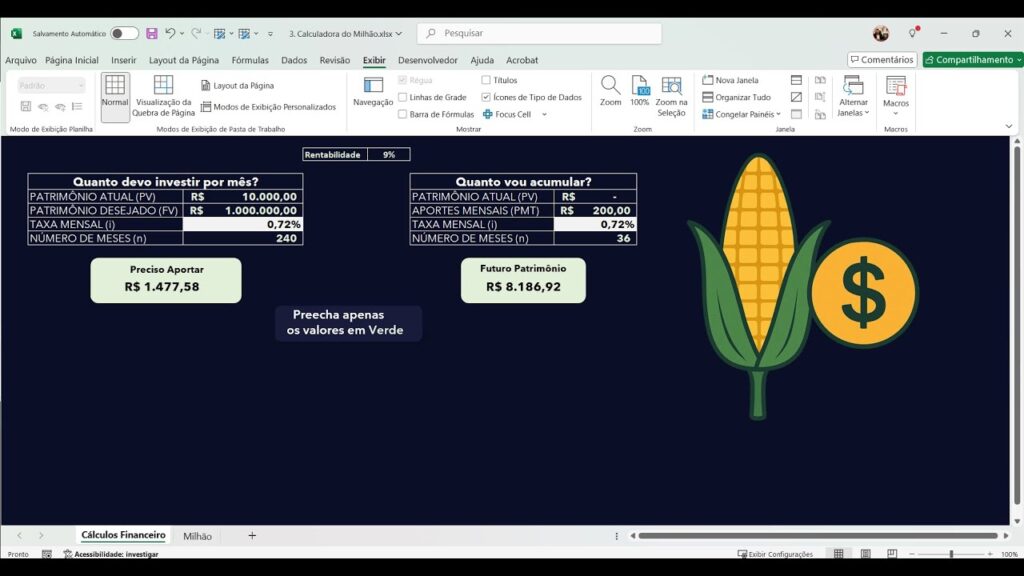Open Visualização da Quebra de Página view

tap(163, 97)
